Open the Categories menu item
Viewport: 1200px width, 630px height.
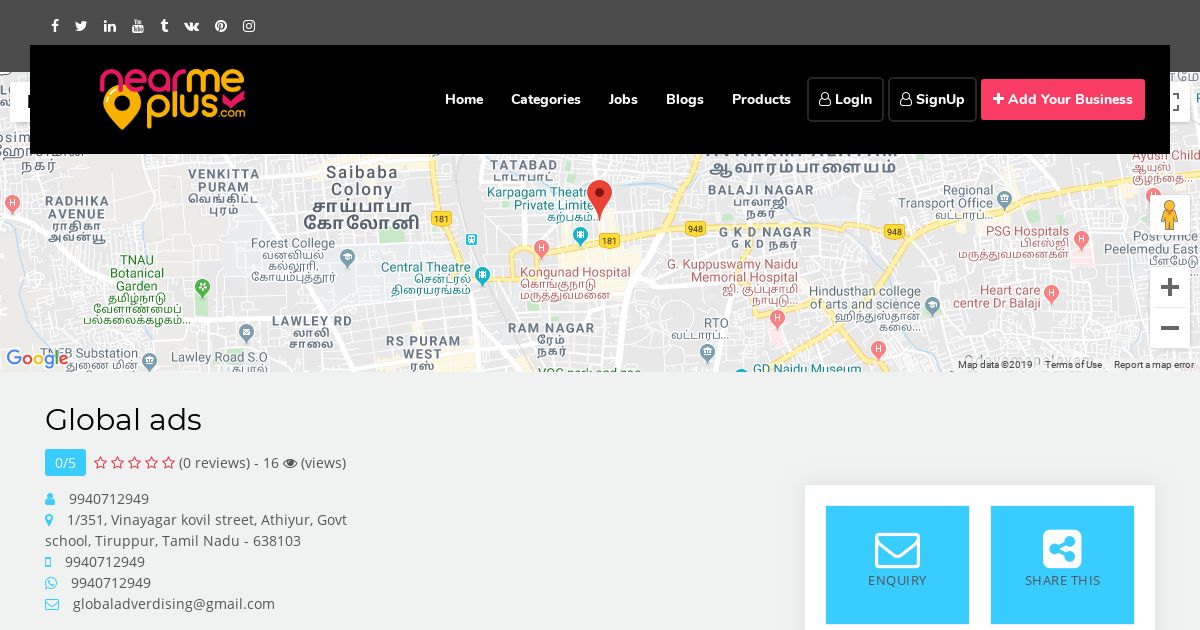tap(546, 99)
